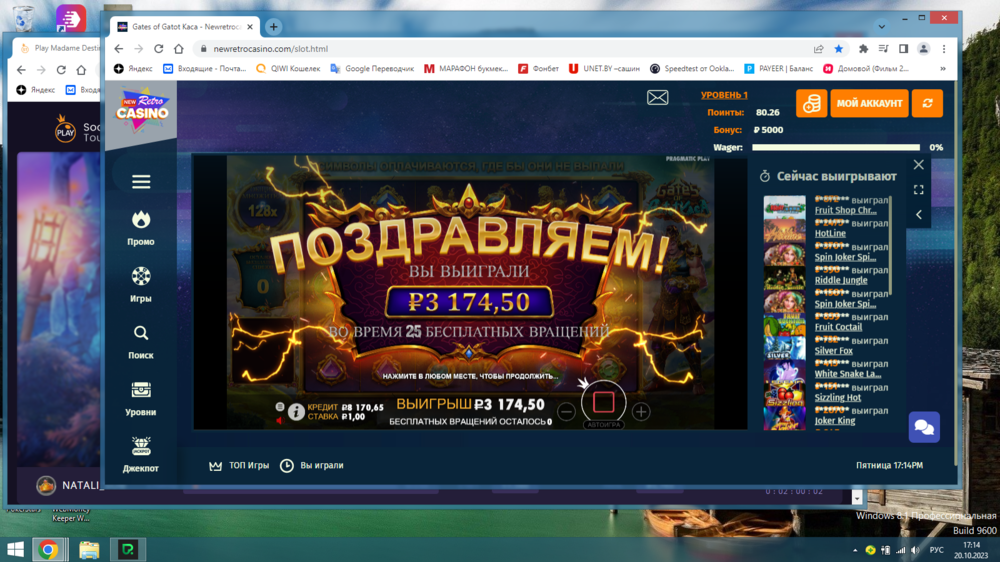Stop autoplay with the red square button
The image size is (1000, 562).
[x=603, y=402]
